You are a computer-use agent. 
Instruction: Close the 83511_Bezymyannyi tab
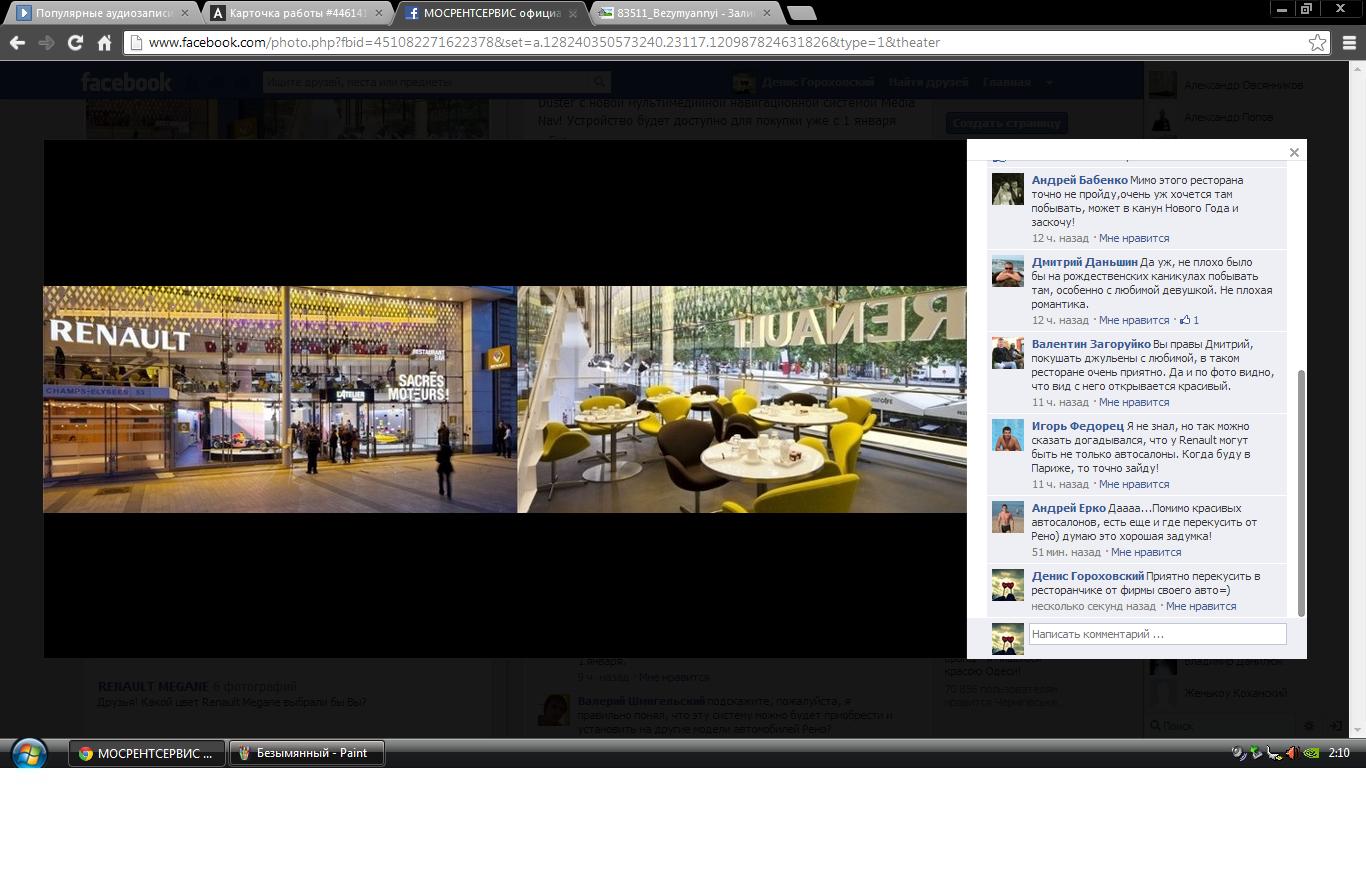(x=767, y=13)
